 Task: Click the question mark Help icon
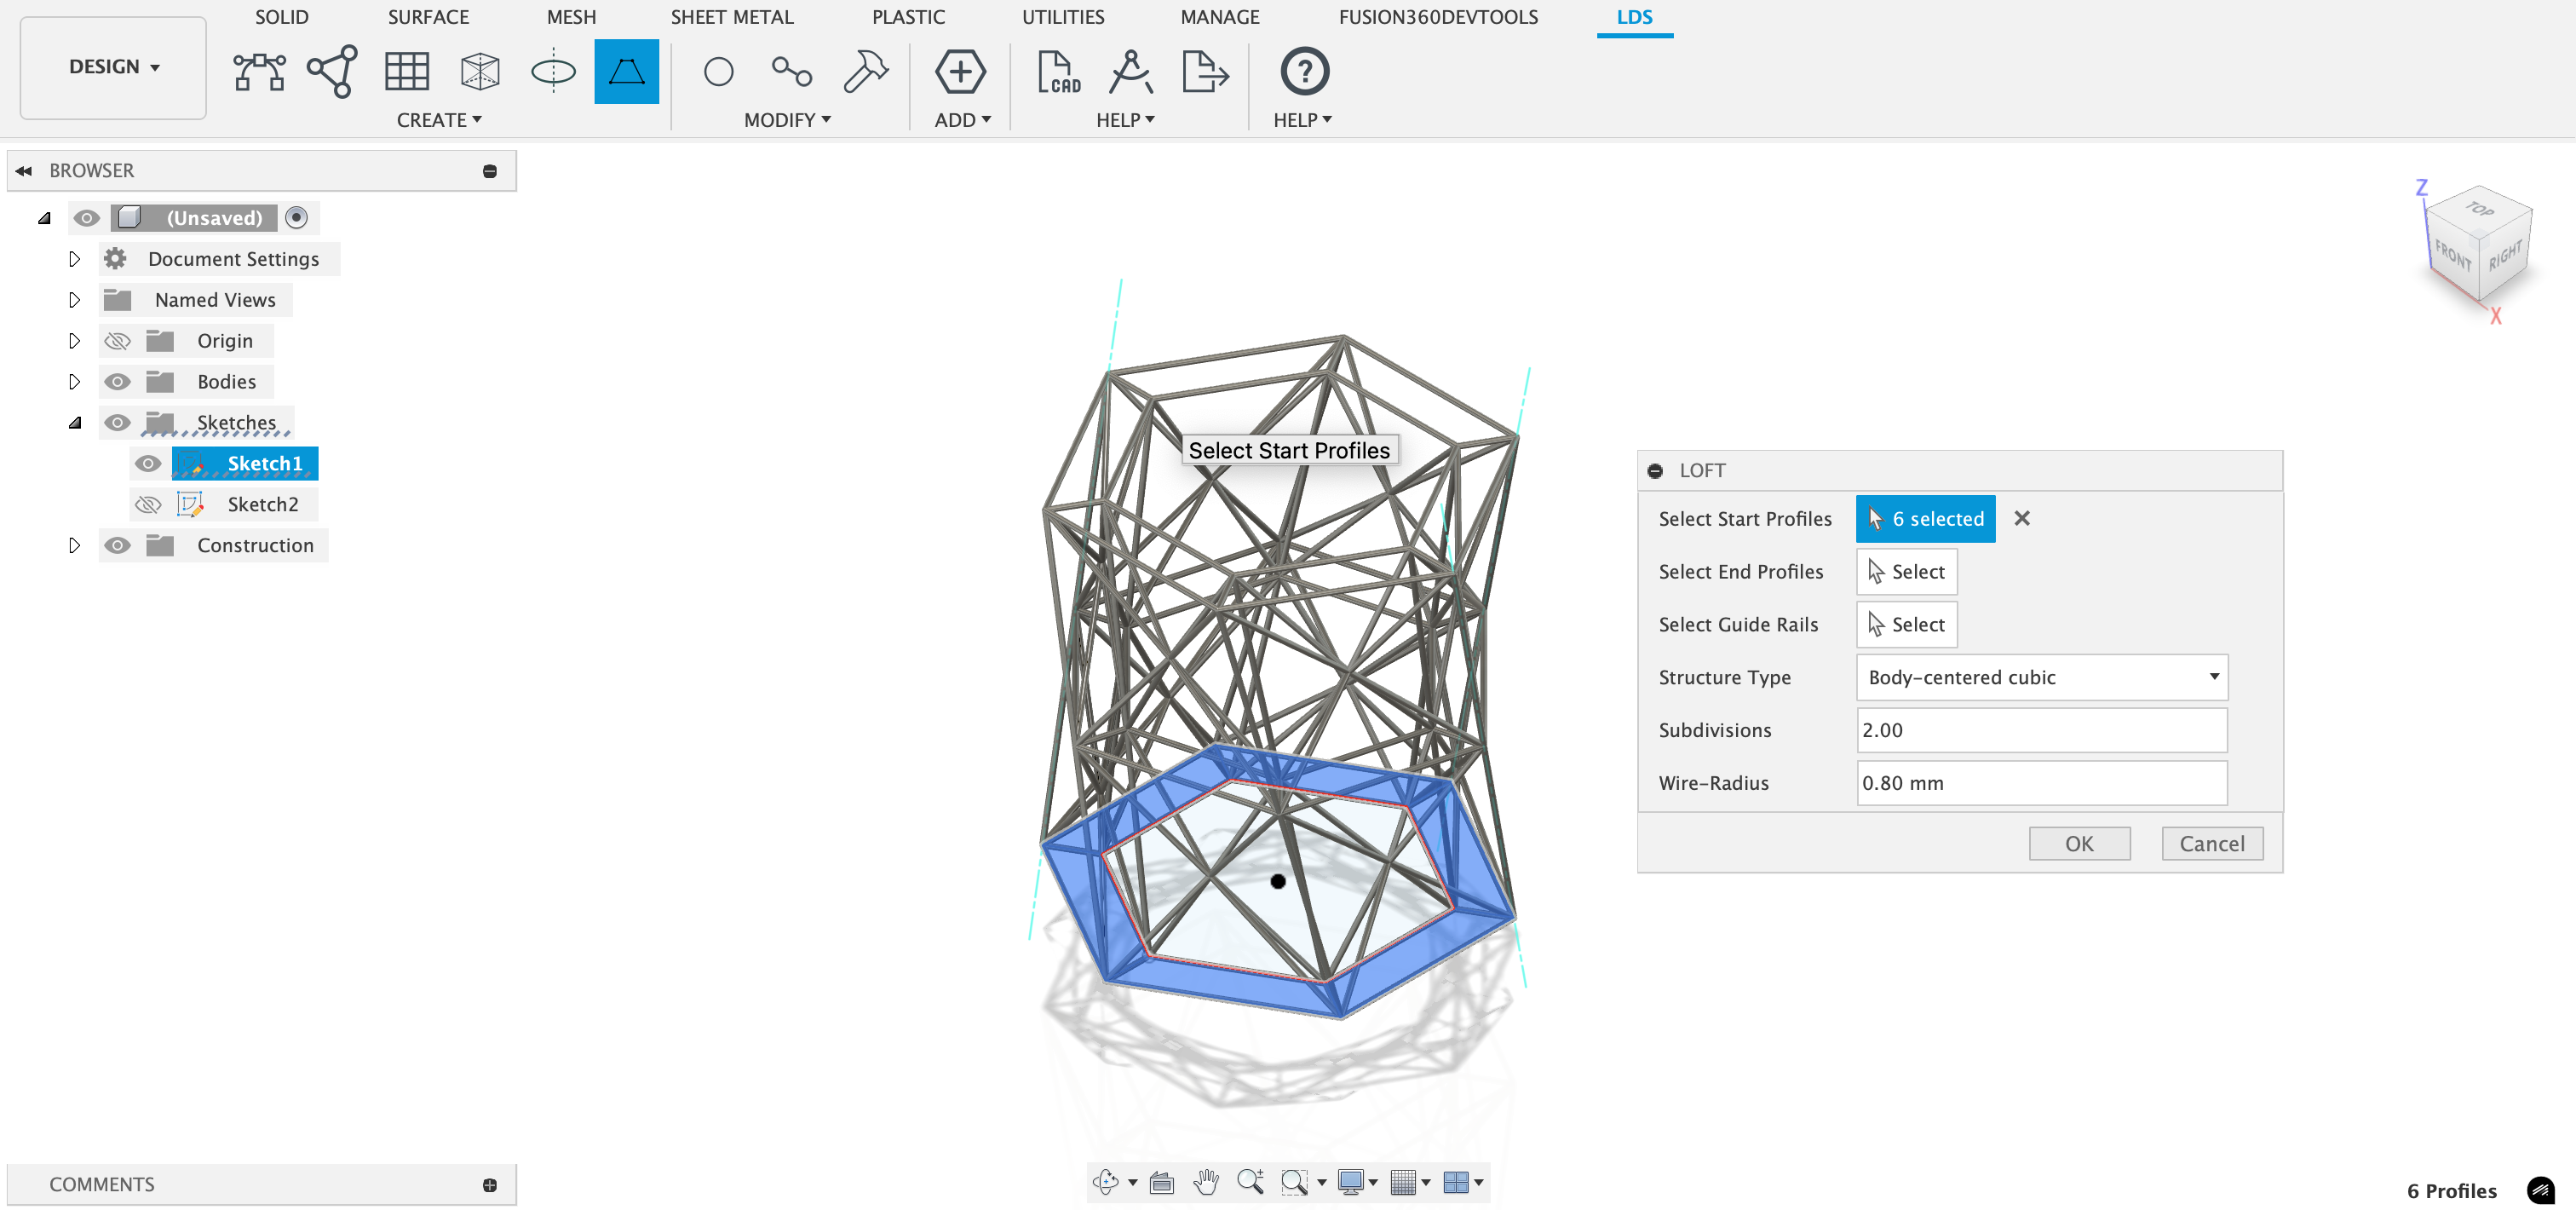pyautogui.click(x=1304, y=71)
